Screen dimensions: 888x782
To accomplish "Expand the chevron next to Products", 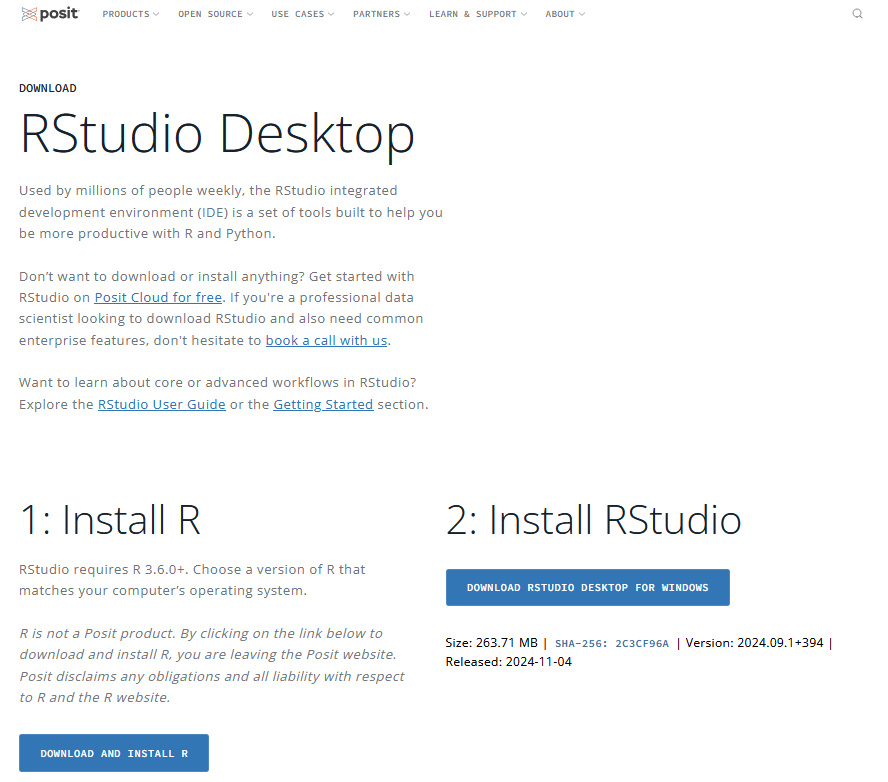I will click(x=156, y=15).
